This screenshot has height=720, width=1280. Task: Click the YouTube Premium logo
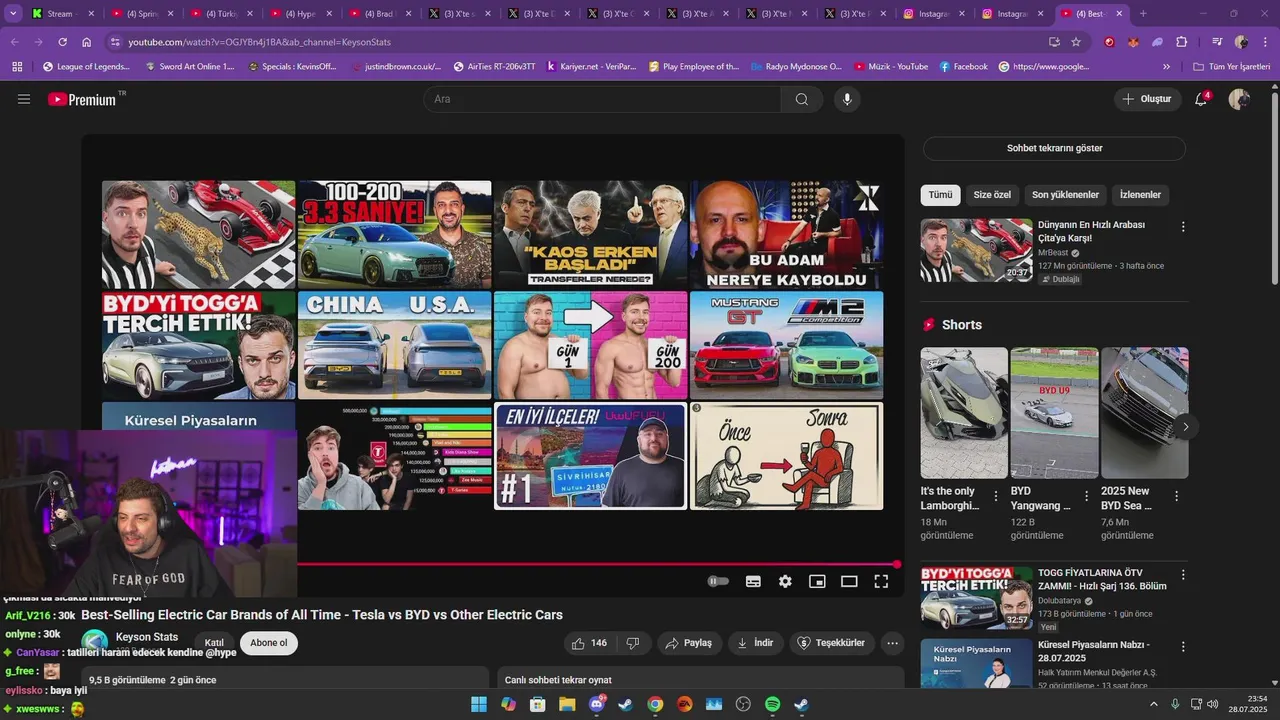(81, 99)
